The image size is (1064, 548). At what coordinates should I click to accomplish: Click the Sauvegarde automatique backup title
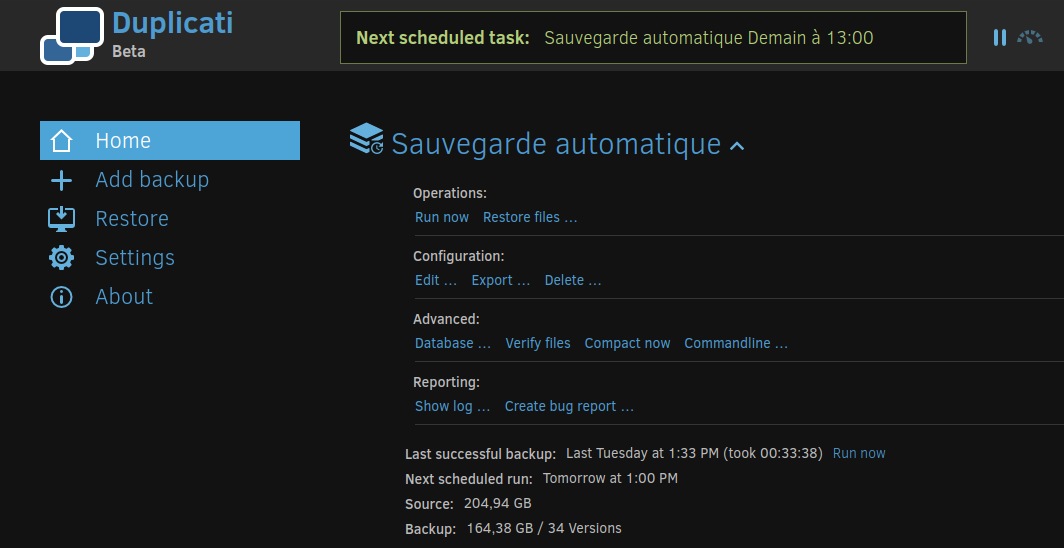click(556, 144)
